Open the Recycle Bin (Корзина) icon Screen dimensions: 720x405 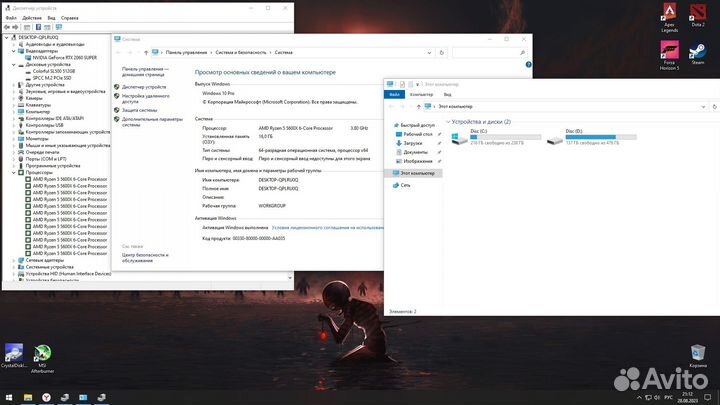(698, 356)
